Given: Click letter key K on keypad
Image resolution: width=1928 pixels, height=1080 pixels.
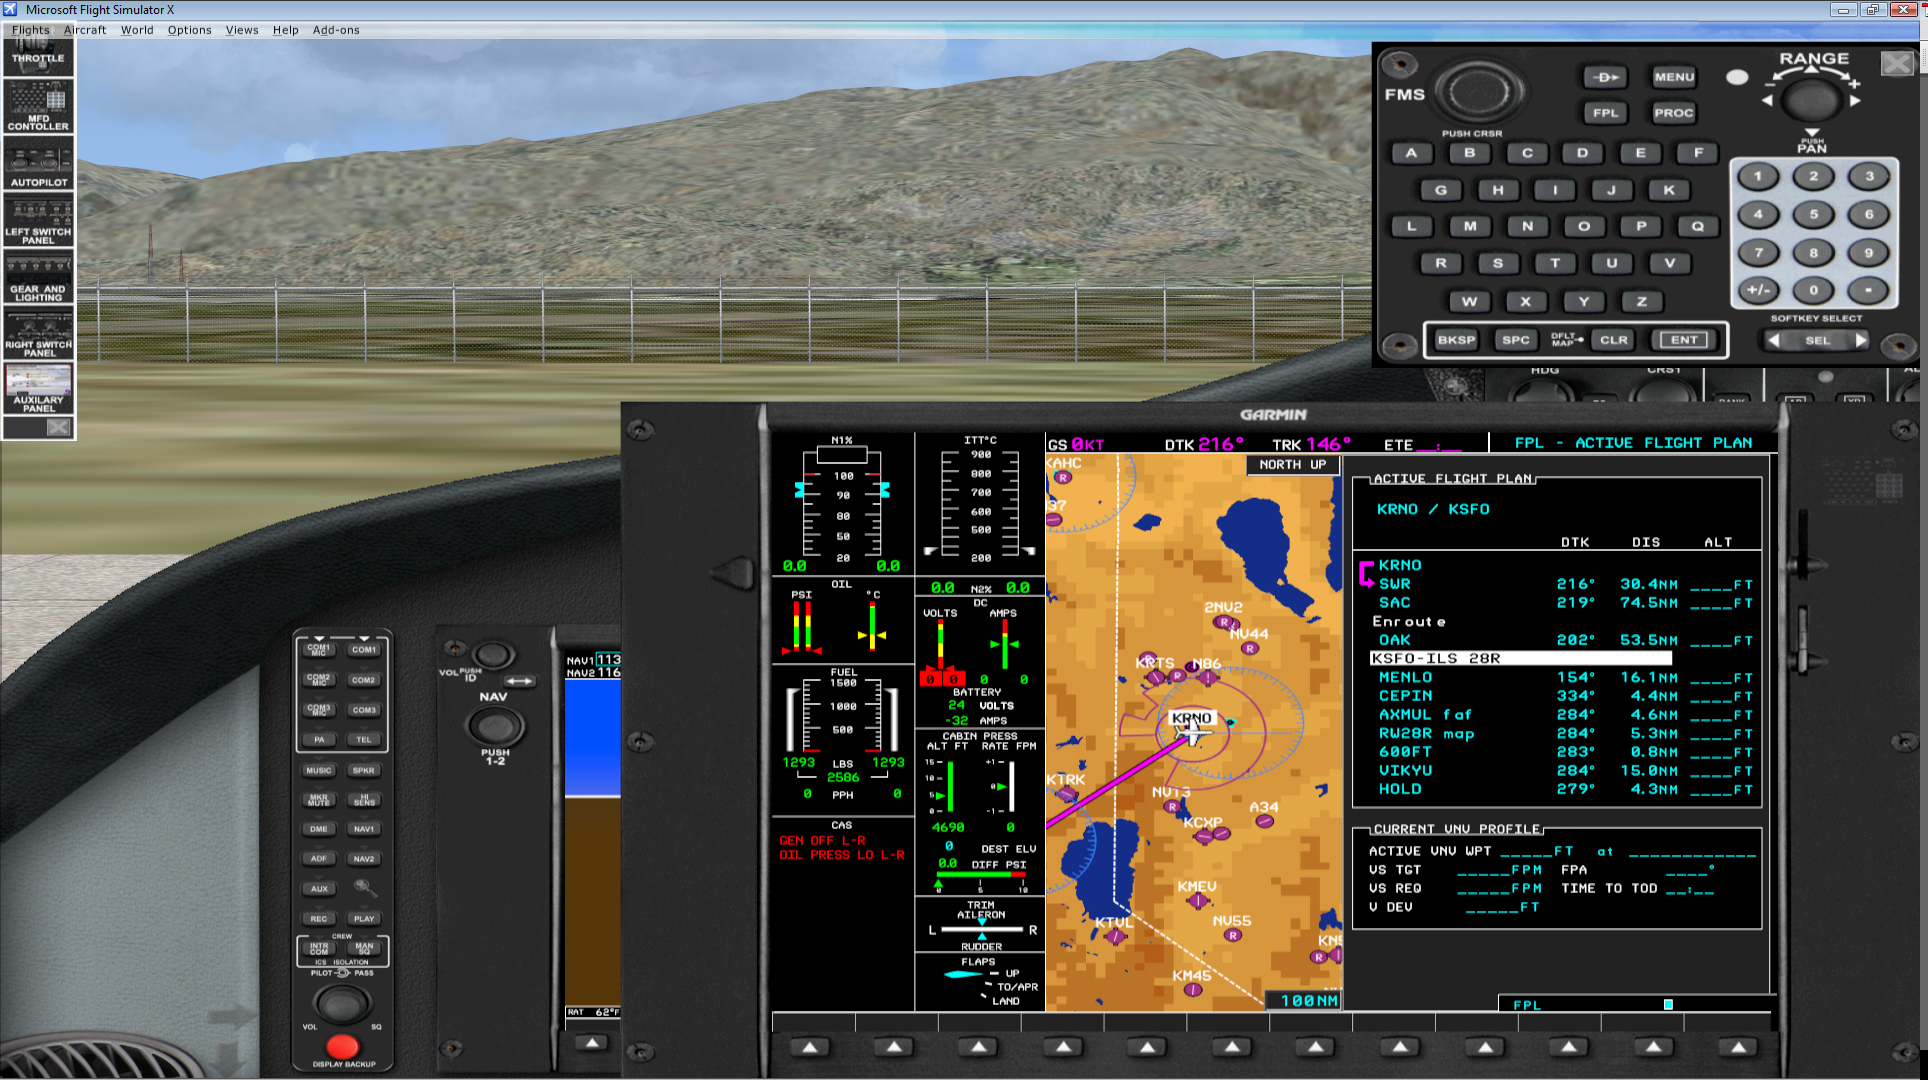Looking at the screenshot, I should tap(1668, 190).
